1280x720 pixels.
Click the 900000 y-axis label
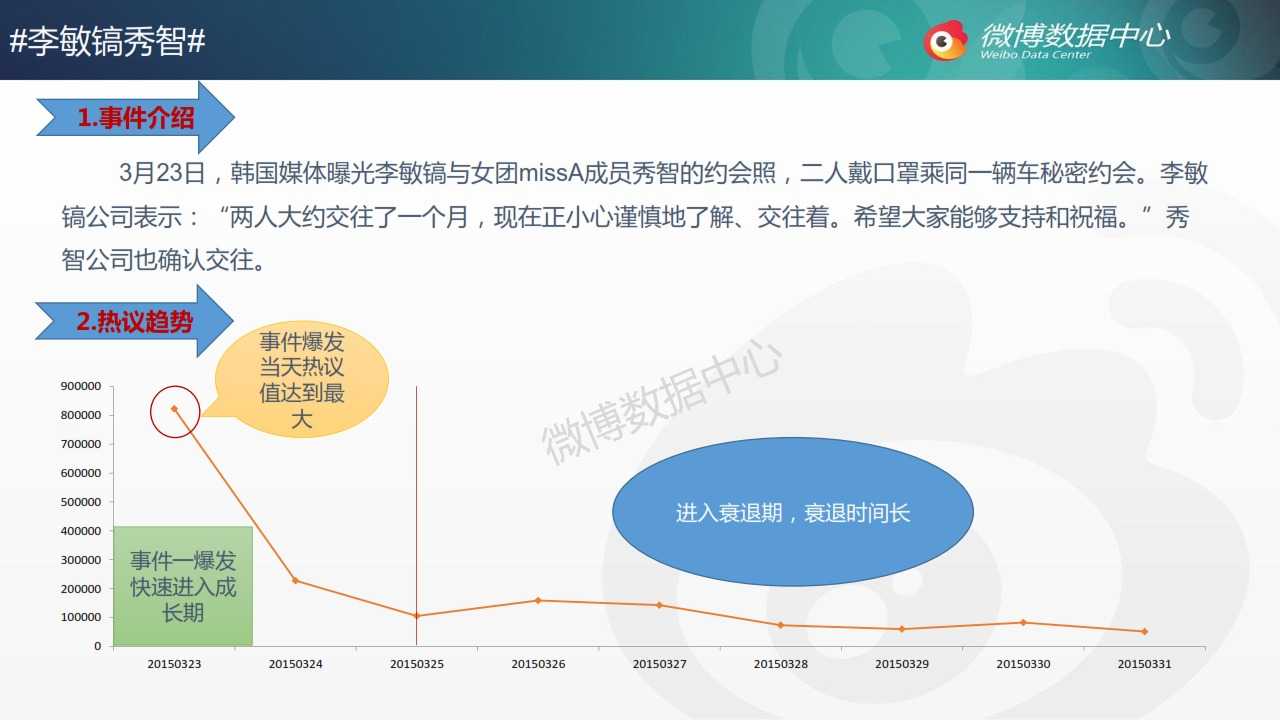click(x=82, y=386)
